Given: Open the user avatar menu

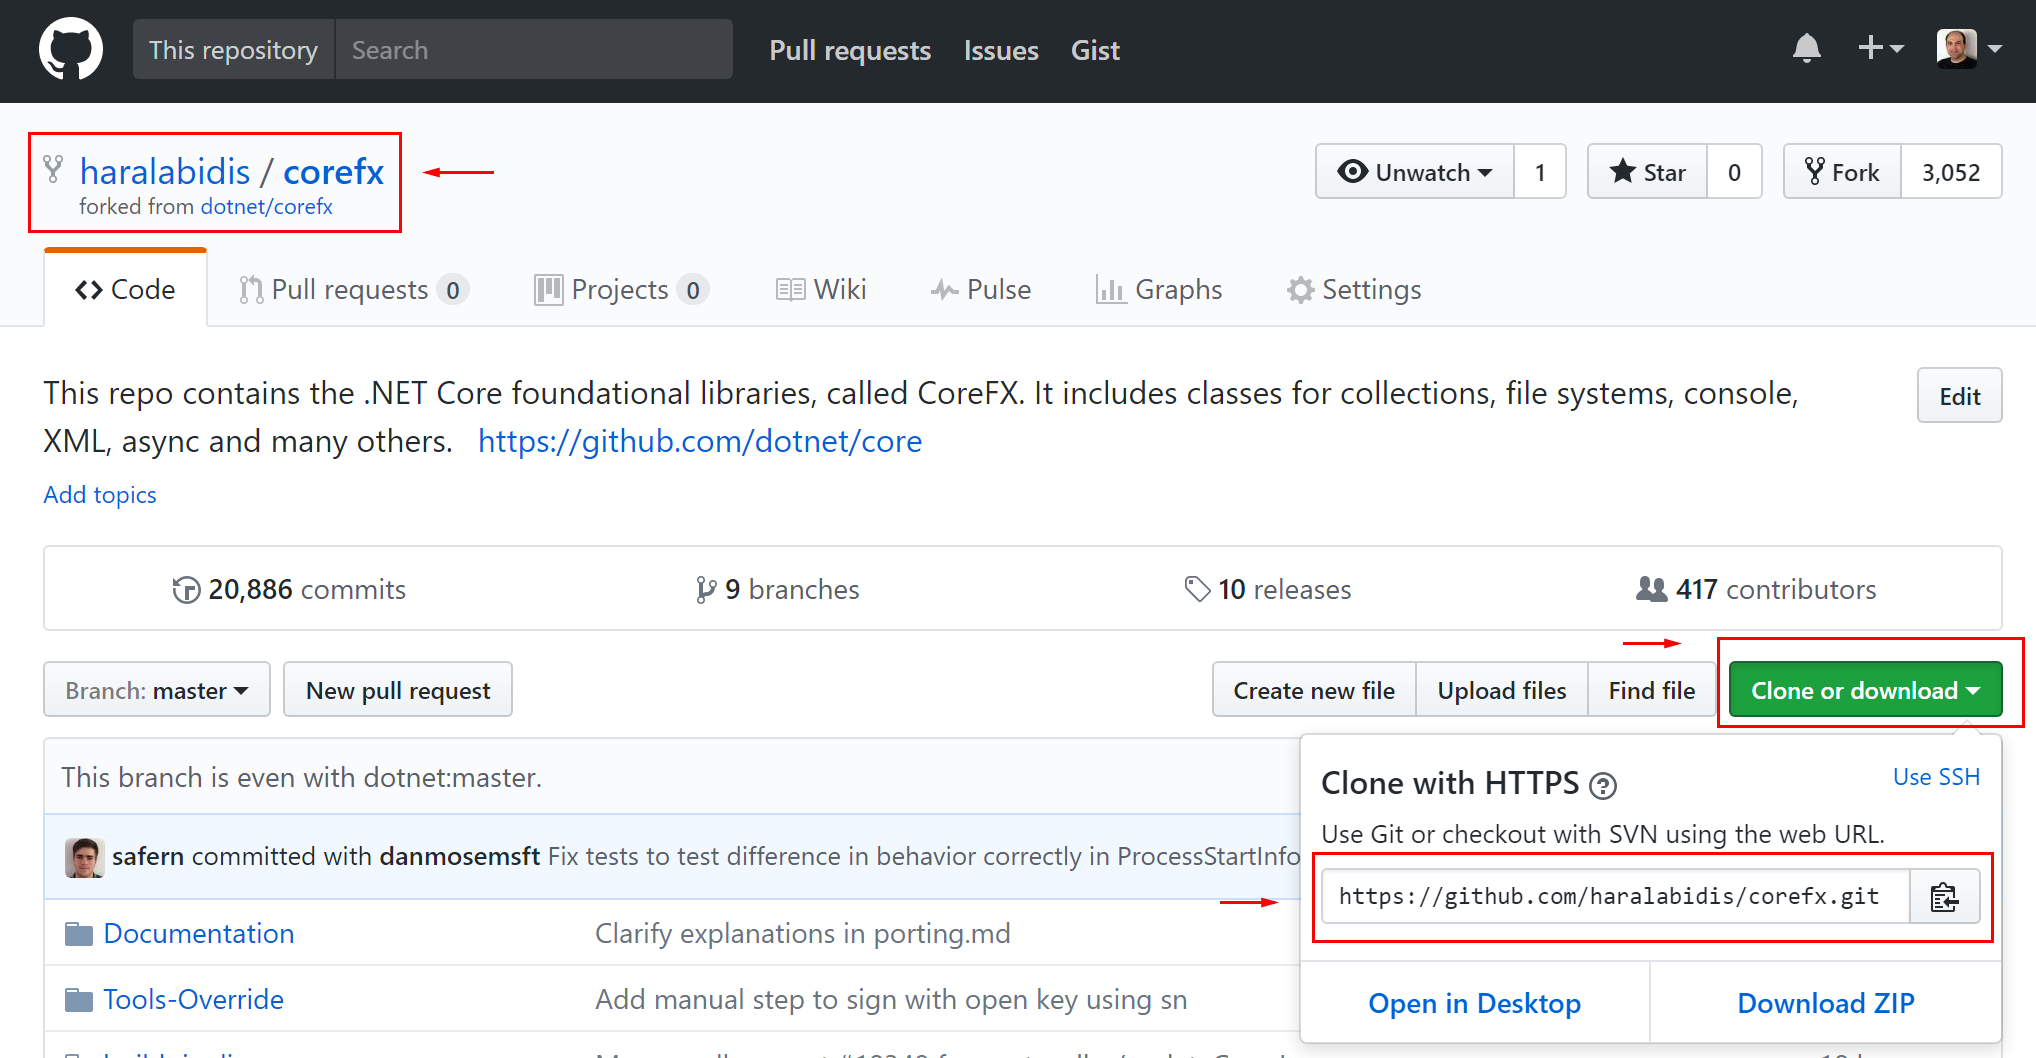Looking at the screenshot, I should pos(1968,48).
